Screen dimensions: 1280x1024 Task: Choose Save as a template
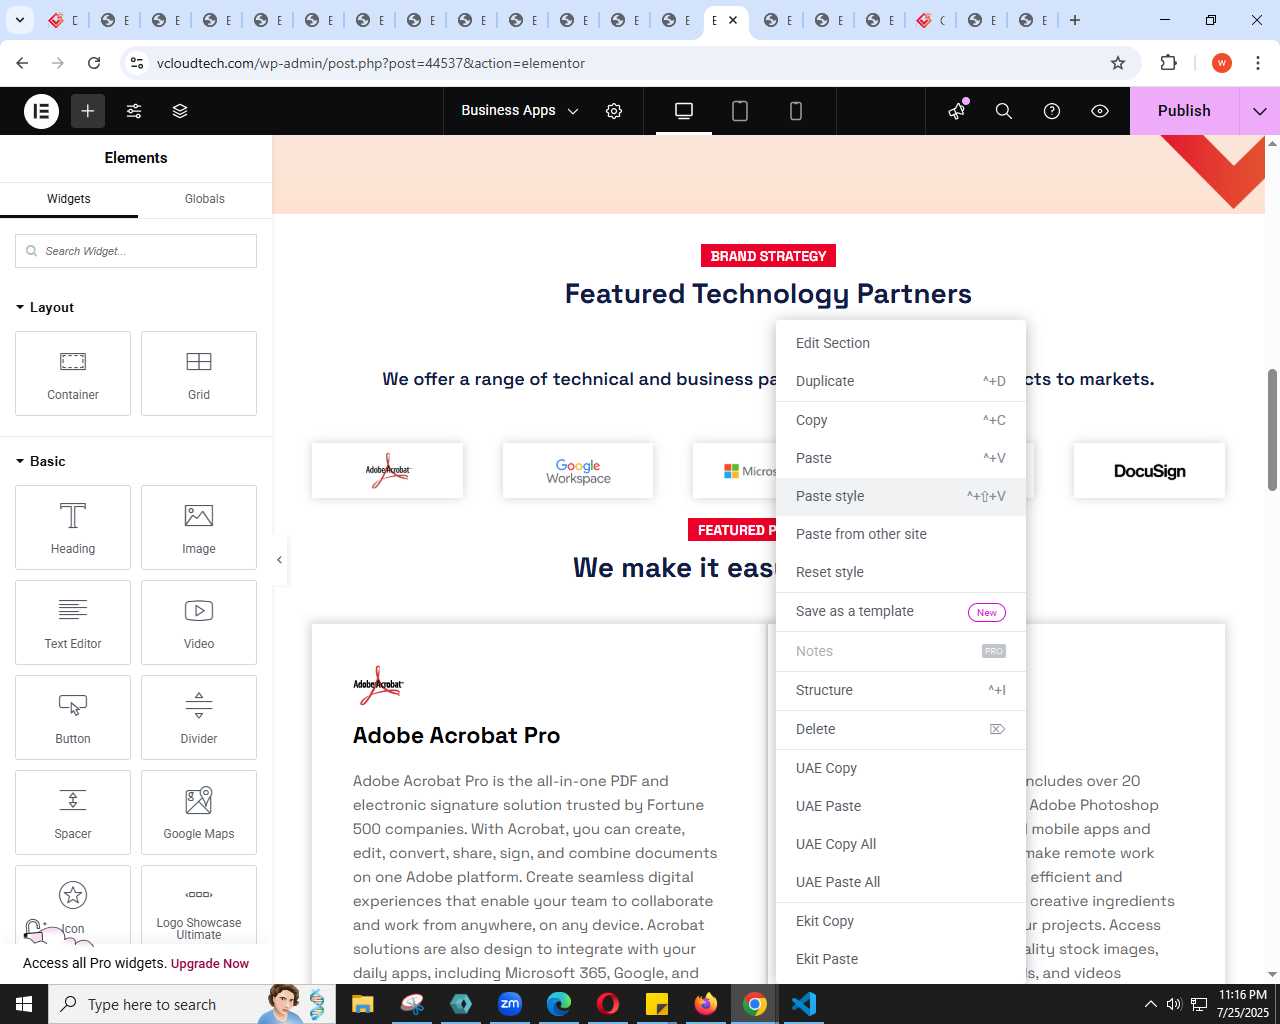click(x=901, y=611)
